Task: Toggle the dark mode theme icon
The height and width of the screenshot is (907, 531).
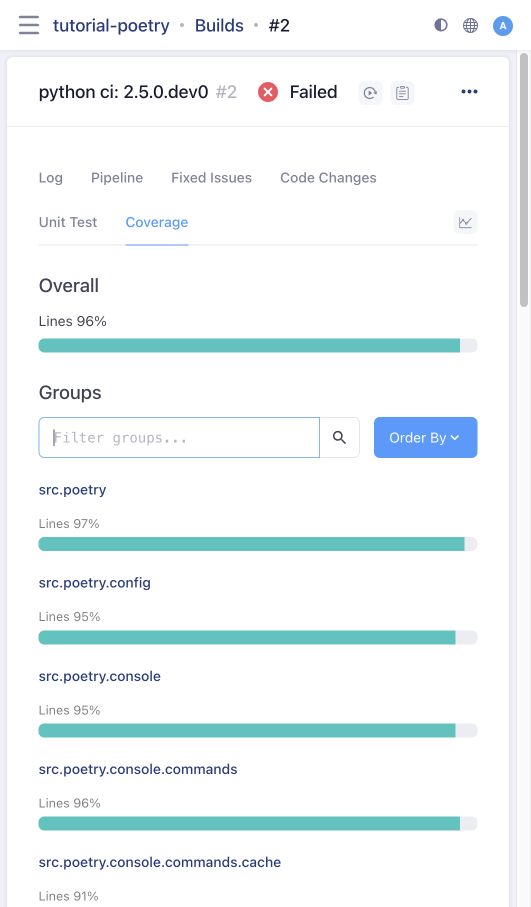Action: (x=441, y=25)
